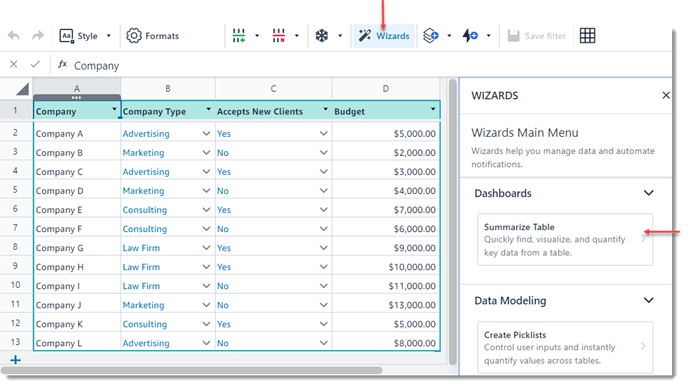Image resolution: width=690 pixels, height=385 pixels.
Task: Click the table grid icon
Action: pyautogui.click(x=587, y=36)
